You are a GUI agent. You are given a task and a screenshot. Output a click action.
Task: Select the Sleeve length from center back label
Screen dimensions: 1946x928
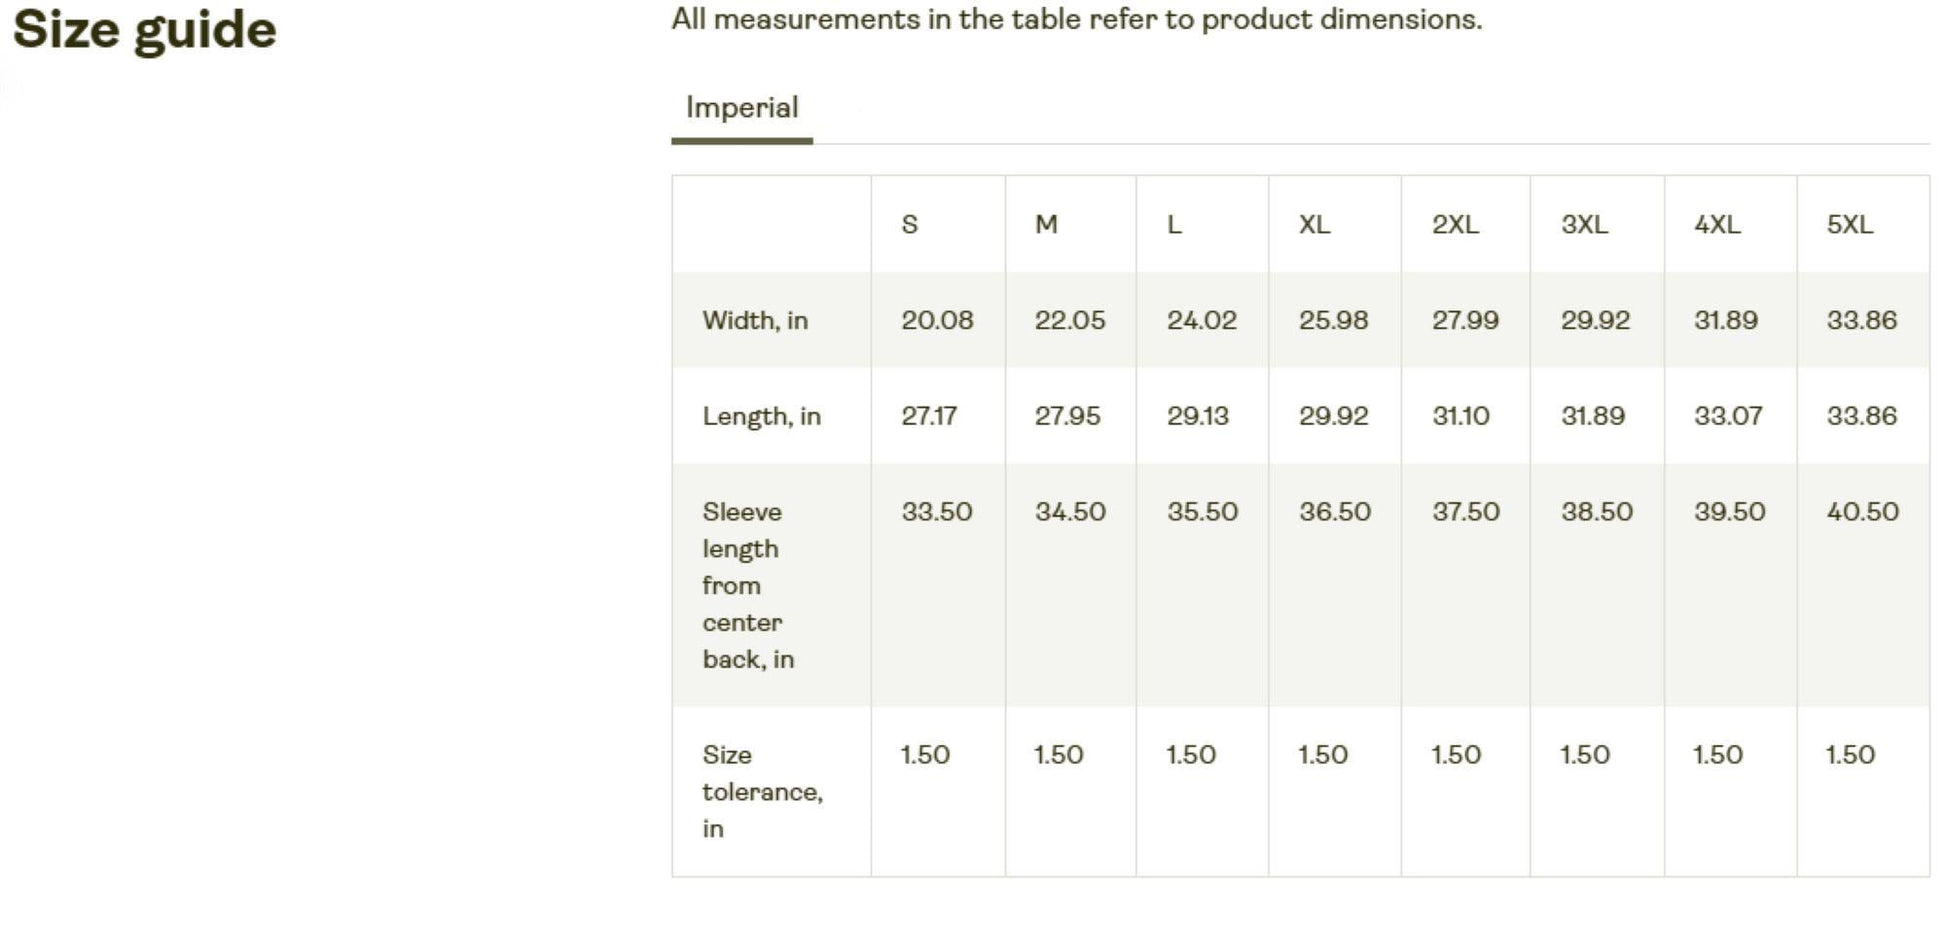(747, 585)
